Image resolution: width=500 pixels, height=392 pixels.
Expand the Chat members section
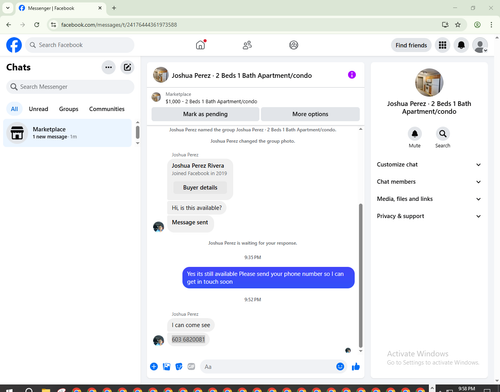tap(429, 182)
